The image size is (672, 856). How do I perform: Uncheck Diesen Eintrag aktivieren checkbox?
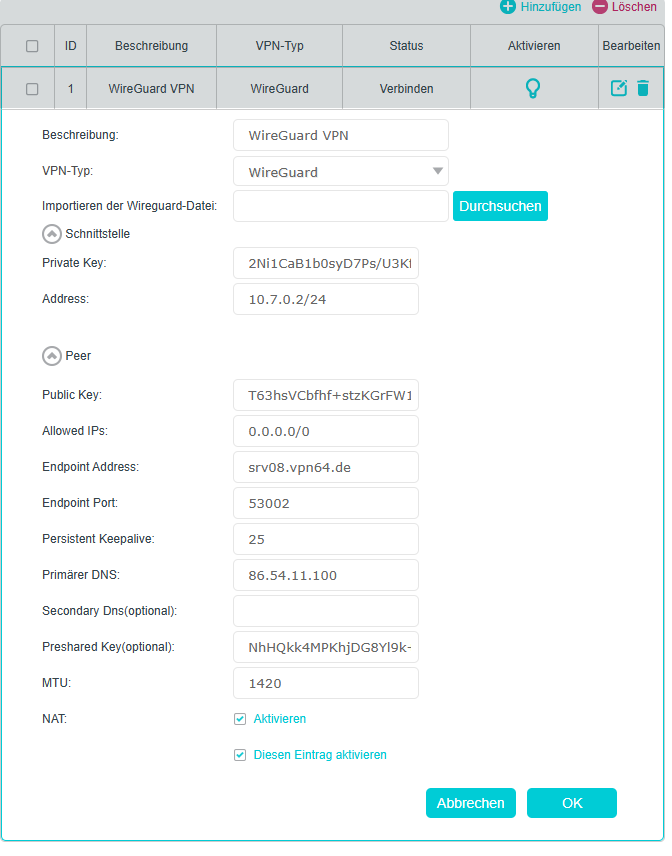(x=240, y=755)
